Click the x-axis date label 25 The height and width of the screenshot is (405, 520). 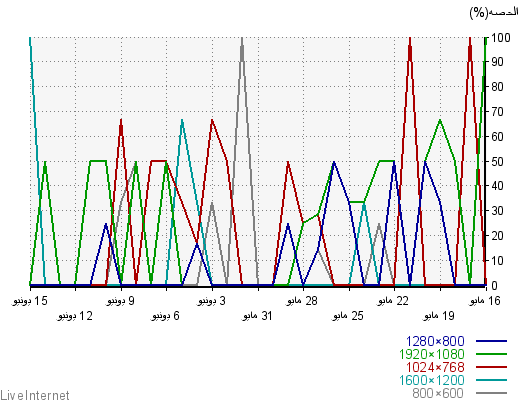348,316
